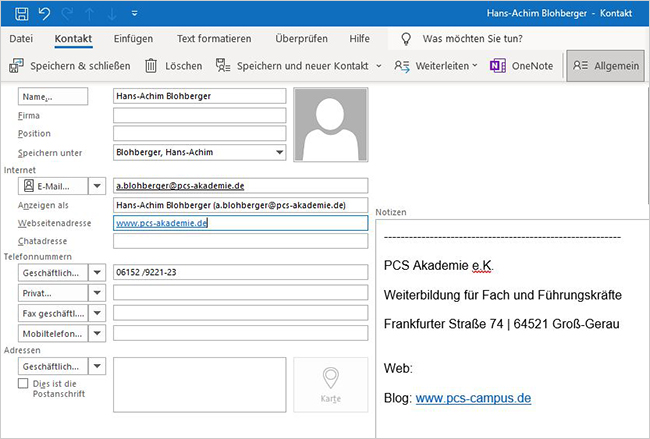Click the Save floppy disk icon
Image resolution: width=650 pixels, height=439 pixels.
click(22, 13)
